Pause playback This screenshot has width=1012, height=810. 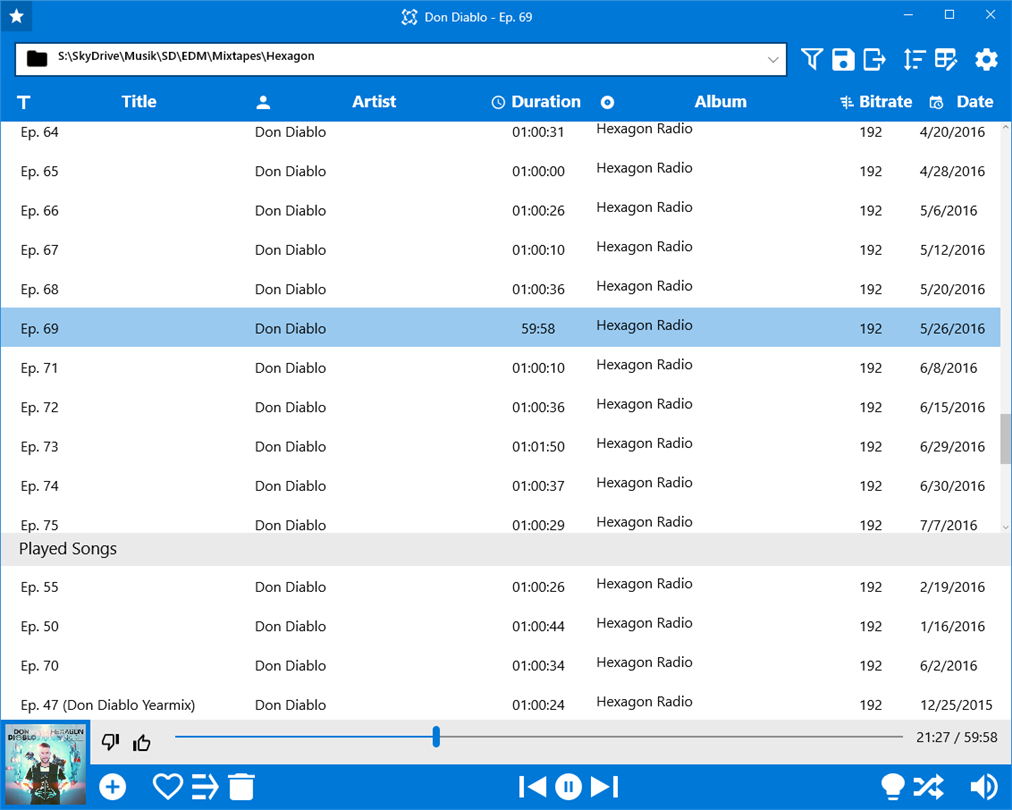pos(569,787)
